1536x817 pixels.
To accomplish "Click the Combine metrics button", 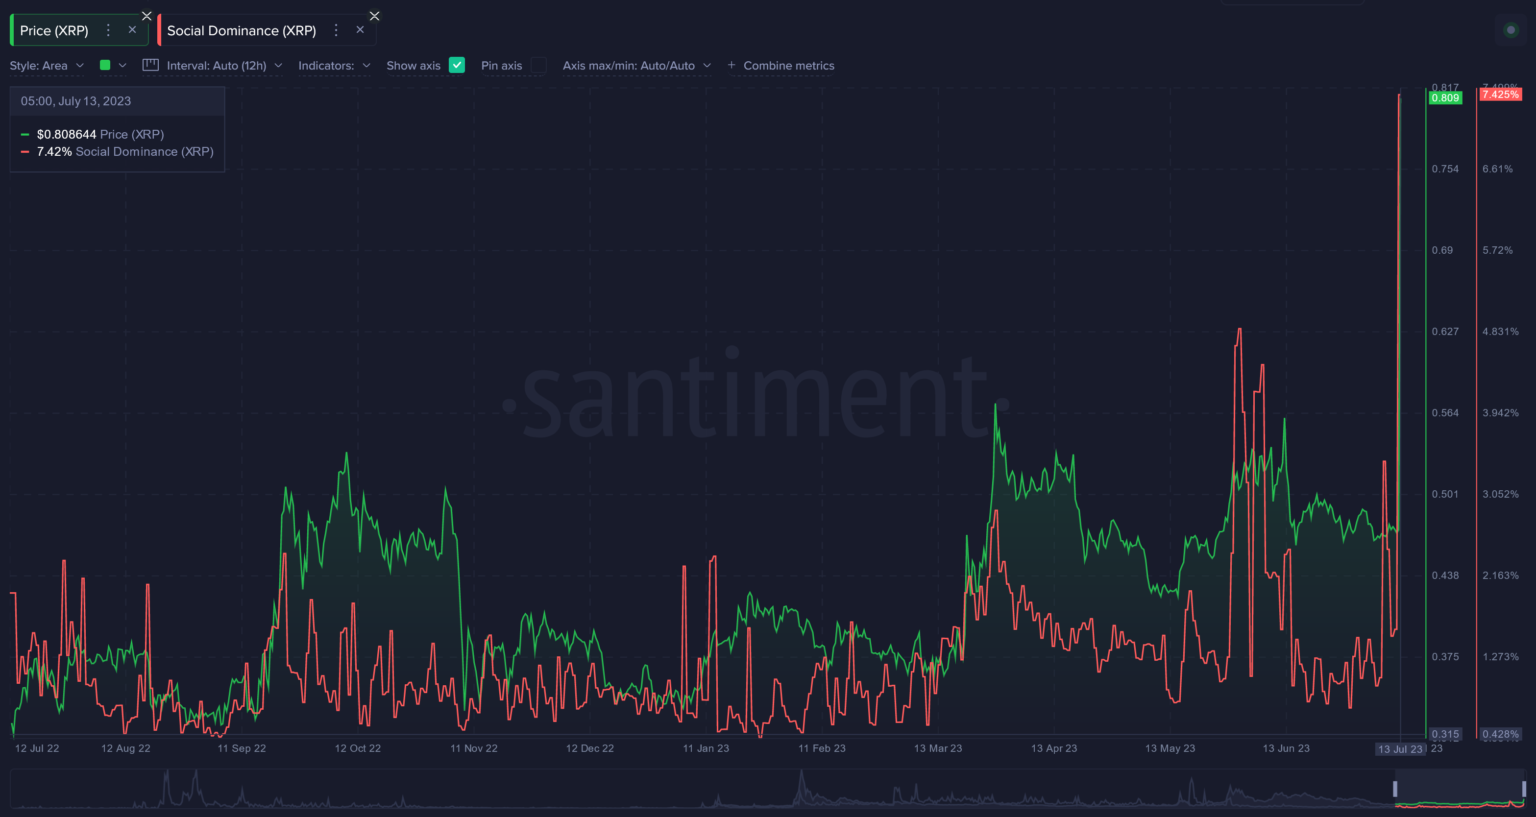I will [781, 66].
